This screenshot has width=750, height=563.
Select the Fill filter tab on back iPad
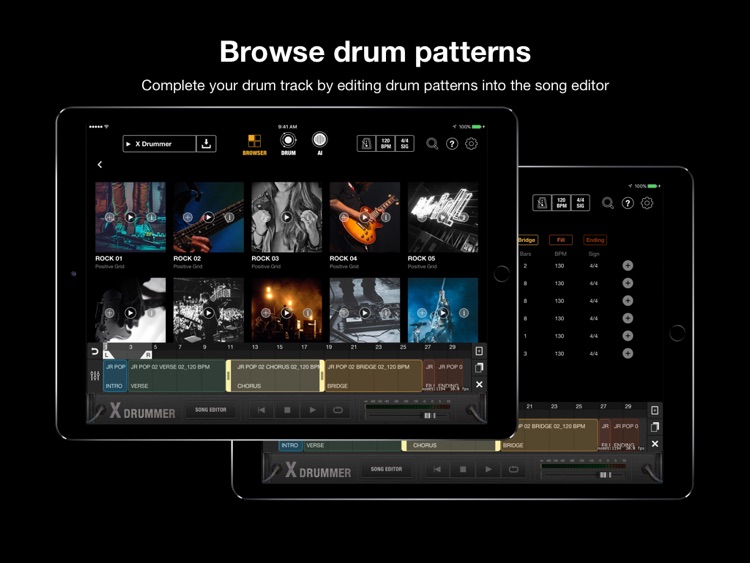click(561, 240)
